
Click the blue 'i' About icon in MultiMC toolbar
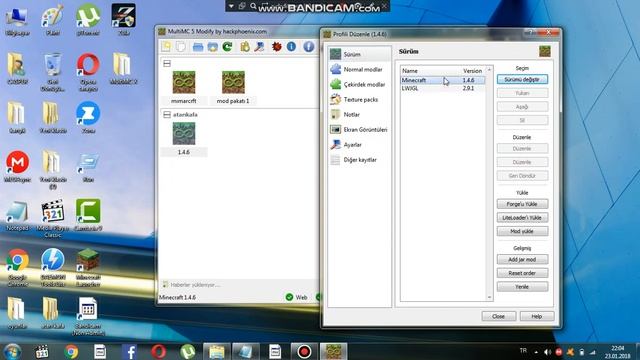(x=291, y=47)
